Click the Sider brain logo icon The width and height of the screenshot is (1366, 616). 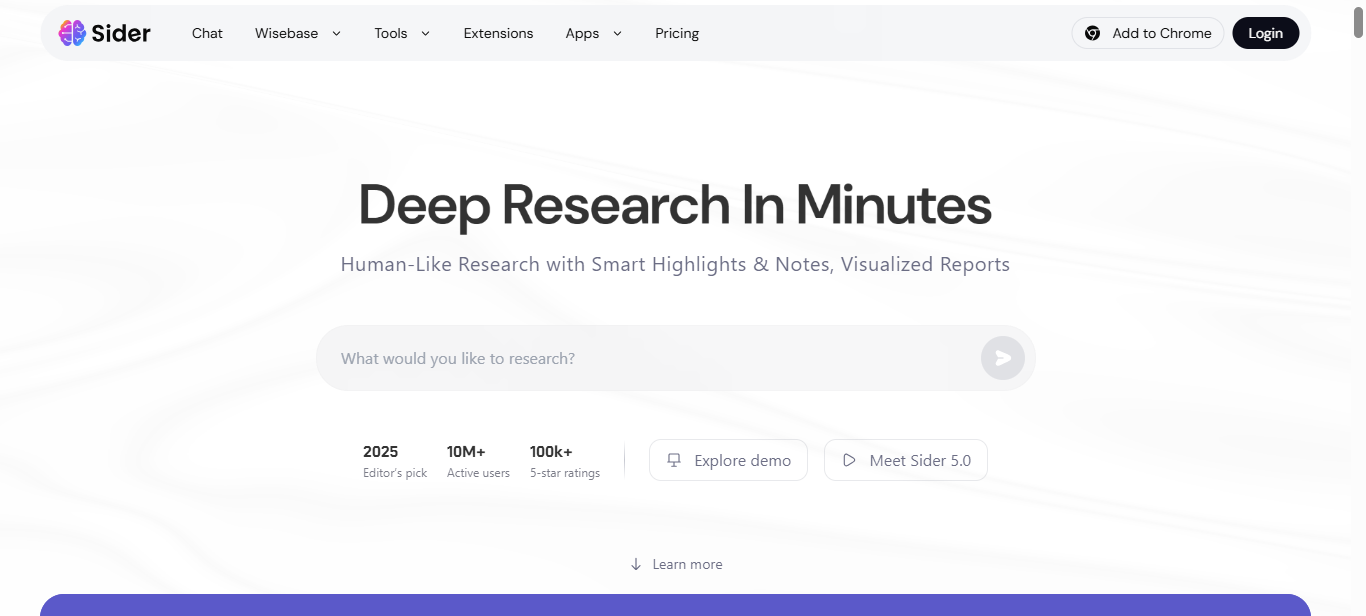click(72, 33)
